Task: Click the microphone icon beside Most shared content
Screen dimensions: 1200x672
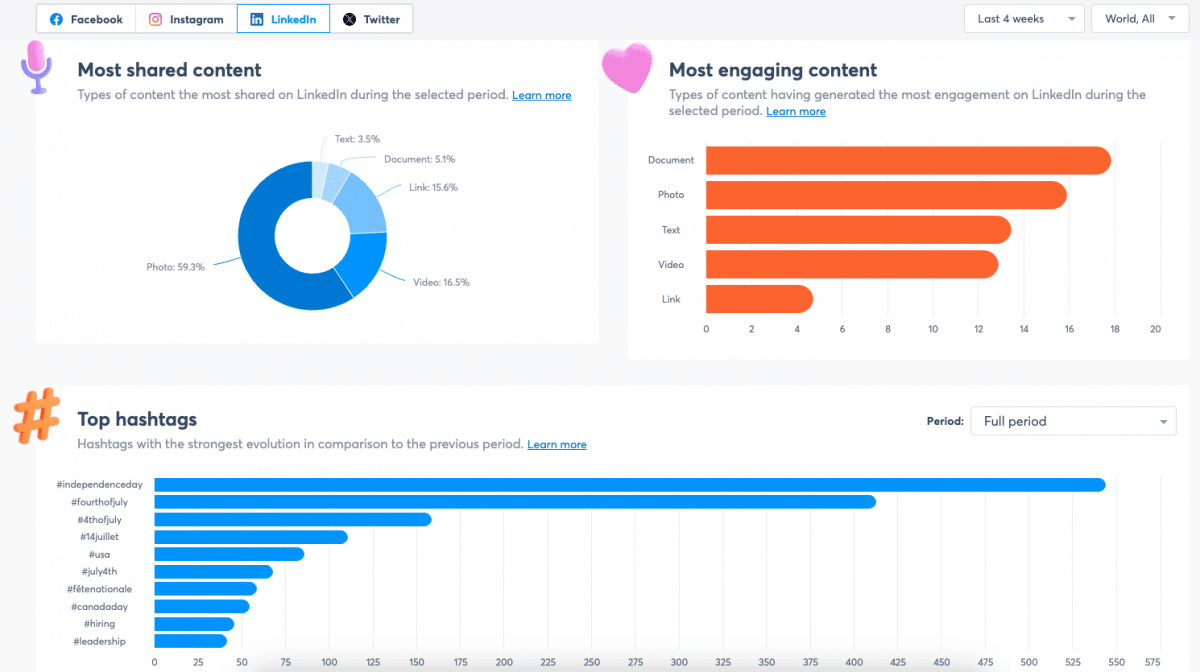Action: pos(38,65)
